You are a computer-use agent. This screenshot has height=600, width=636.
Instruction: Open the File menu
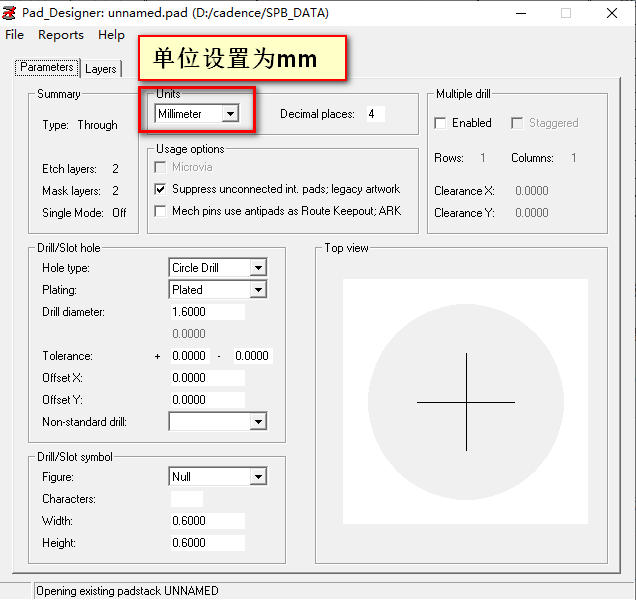point(14,35)
